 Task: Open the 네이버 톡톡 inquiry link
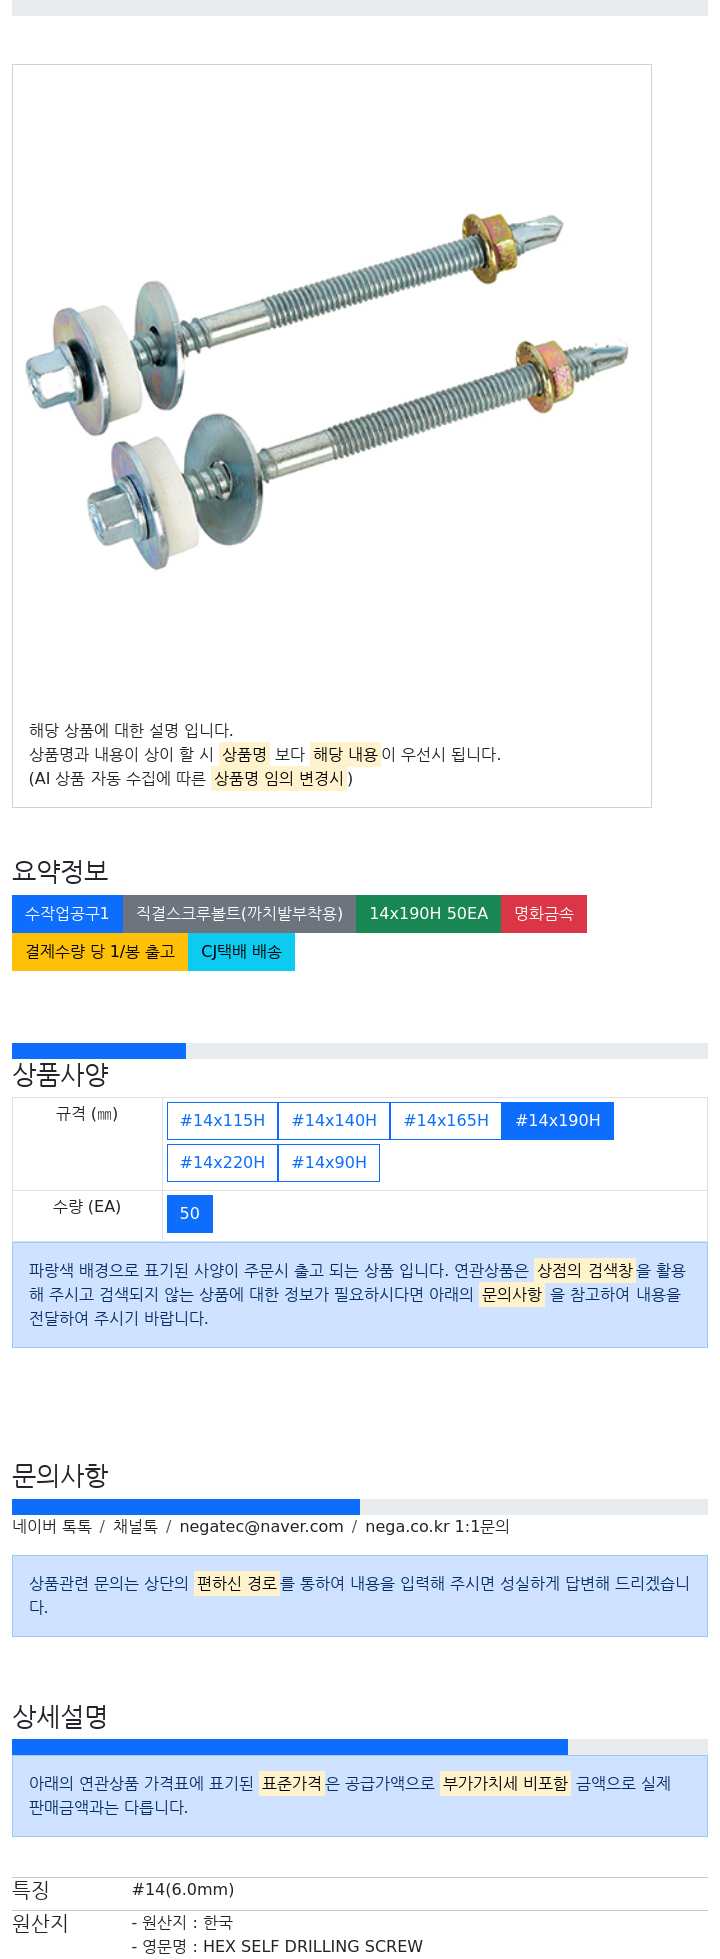click(x=52, y=1527)
